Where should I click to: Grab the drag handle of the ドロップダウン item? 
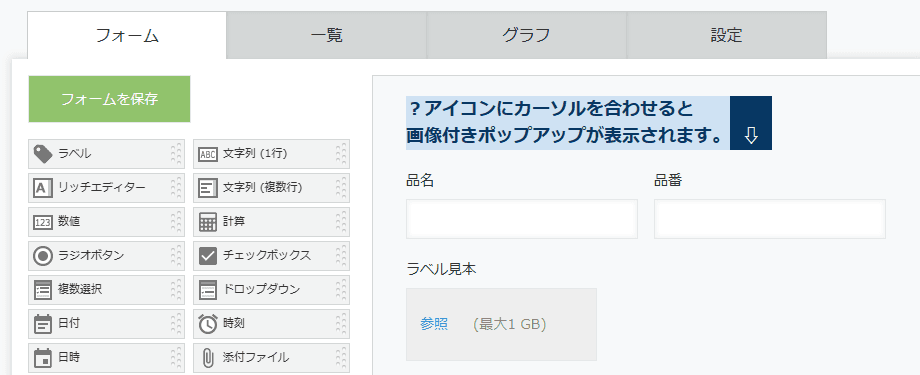pyautogui.click(x=340, y=290)
